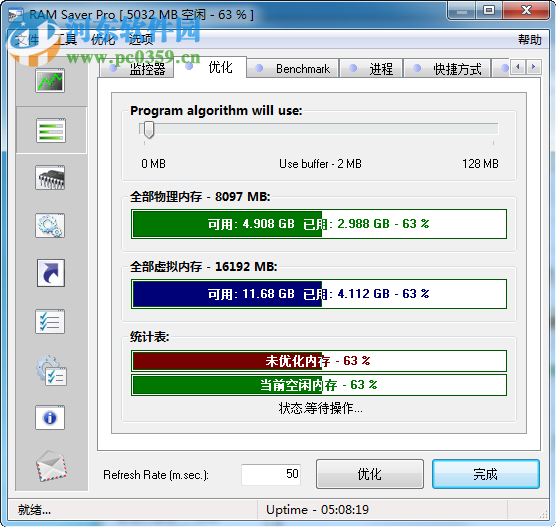
Task: Open the blue info sidebar icon
Action: pyautogui.click(x=50, y=417)
